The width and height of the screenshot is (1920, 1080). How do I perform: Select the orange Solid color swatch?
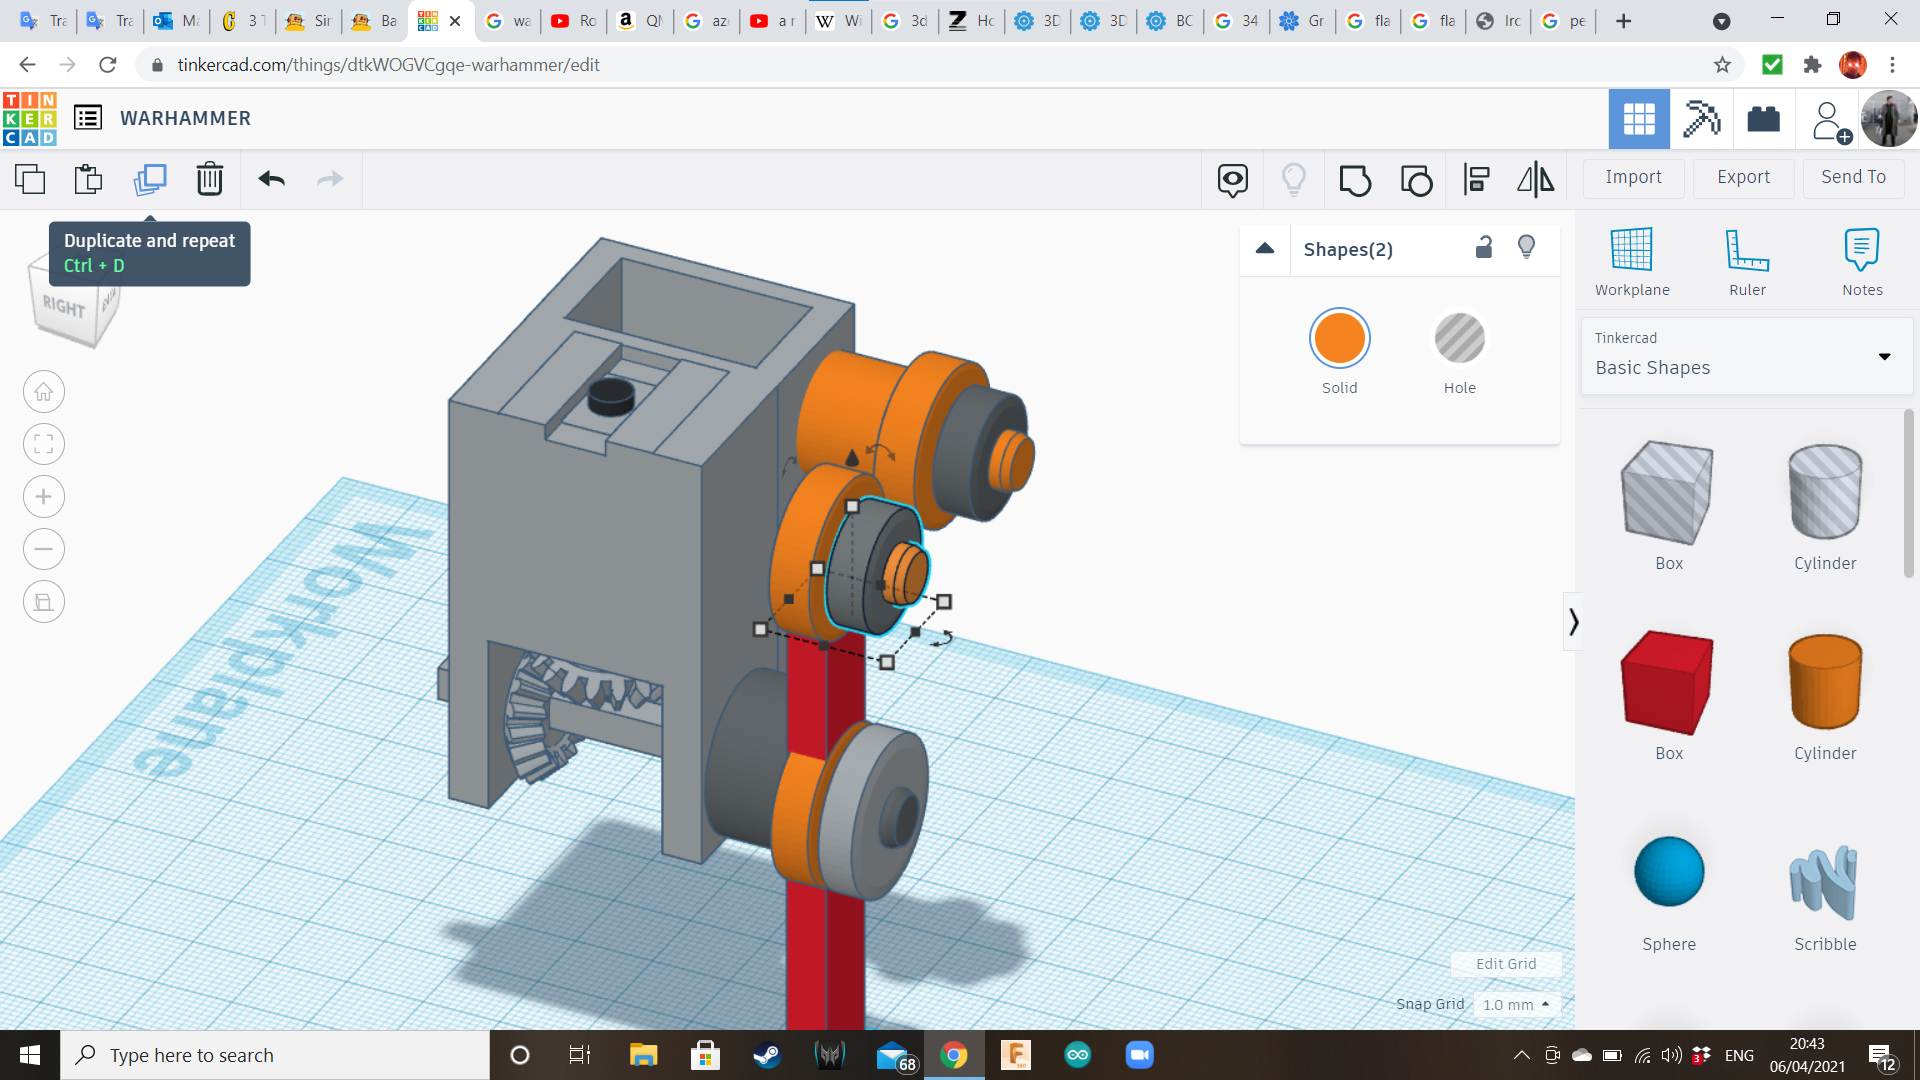(1339, 339)
